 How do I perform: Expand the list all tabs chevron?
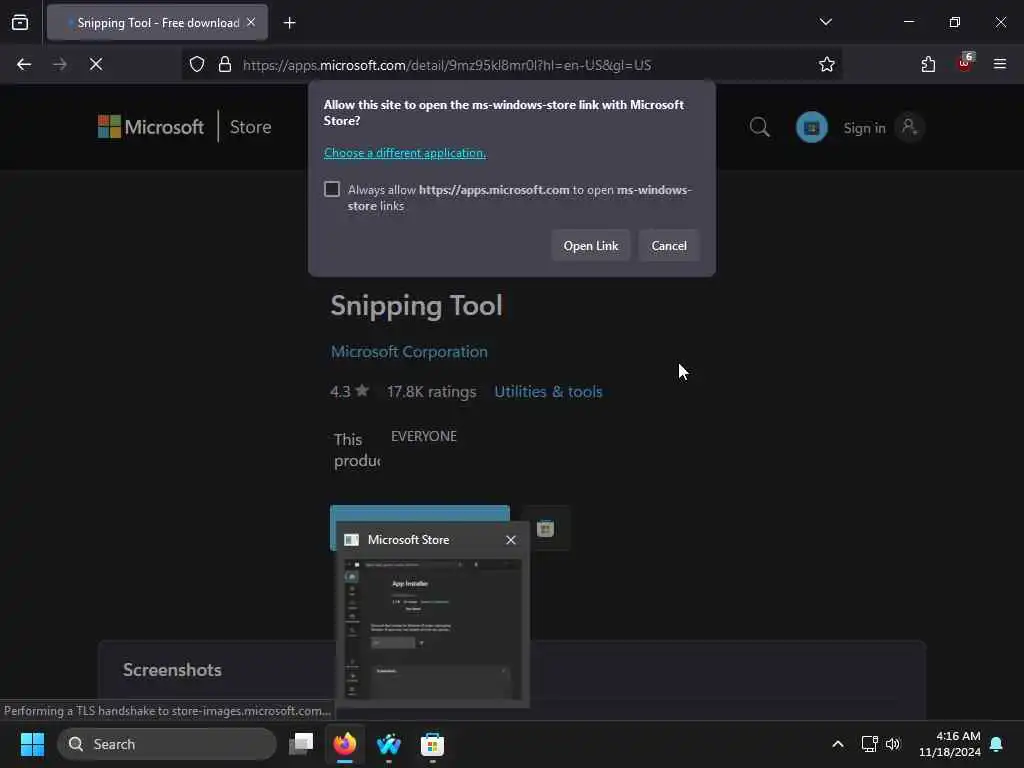point(825,22)
